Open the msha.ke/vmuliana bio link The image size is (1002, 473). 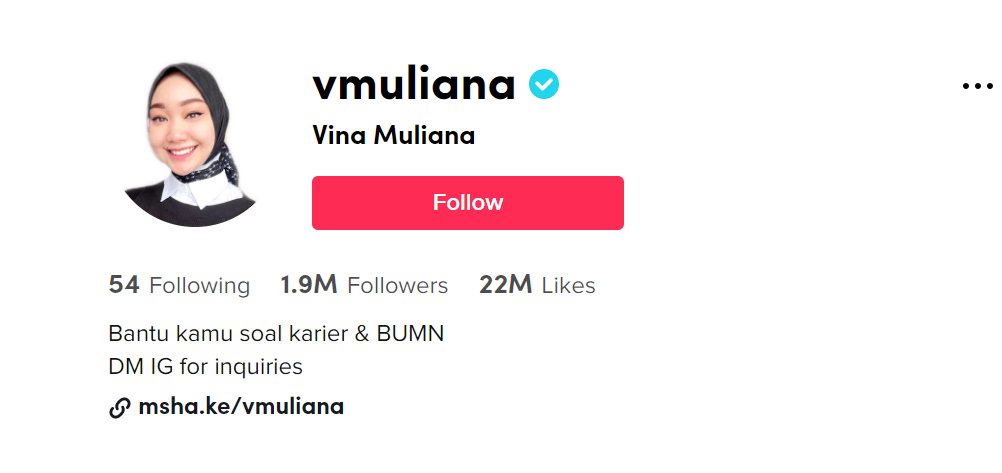click(x=241, y=407)
